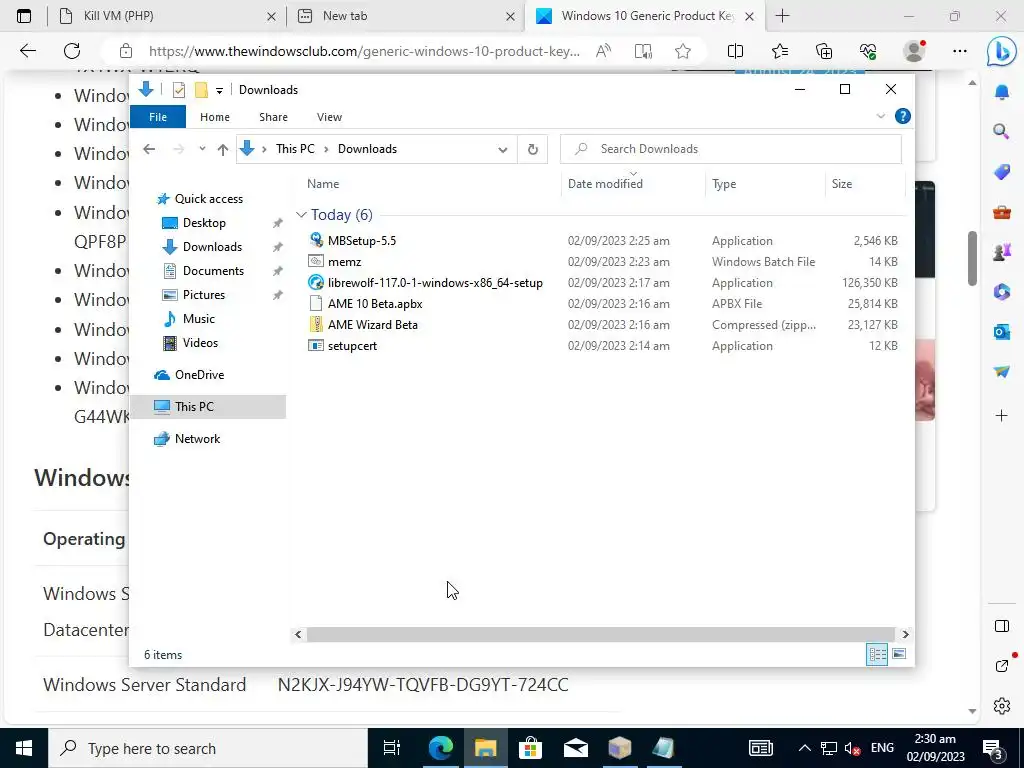This screenshot has width=1024, height=768.
Task: Click the Split screen icon
Action: coord(735,51)
